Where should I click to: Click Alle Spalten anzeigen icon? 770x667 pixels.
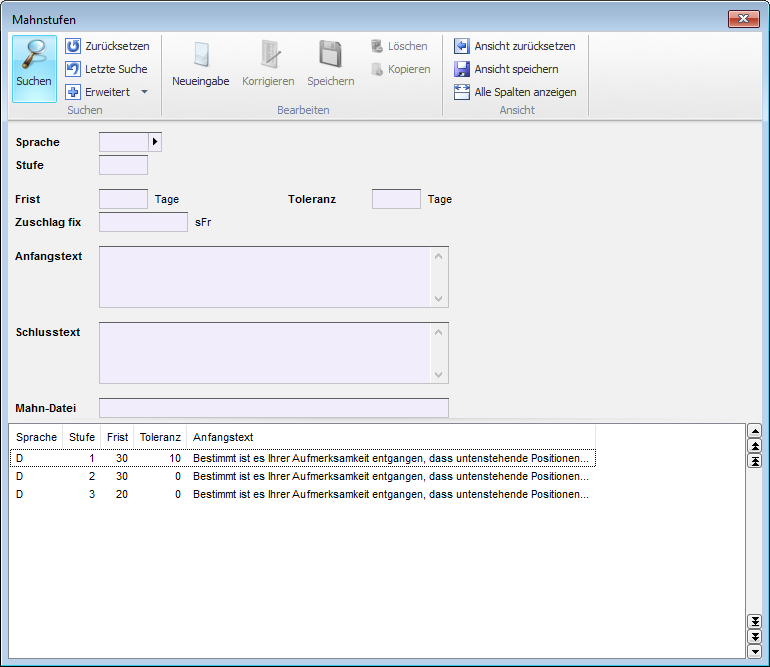462,92
